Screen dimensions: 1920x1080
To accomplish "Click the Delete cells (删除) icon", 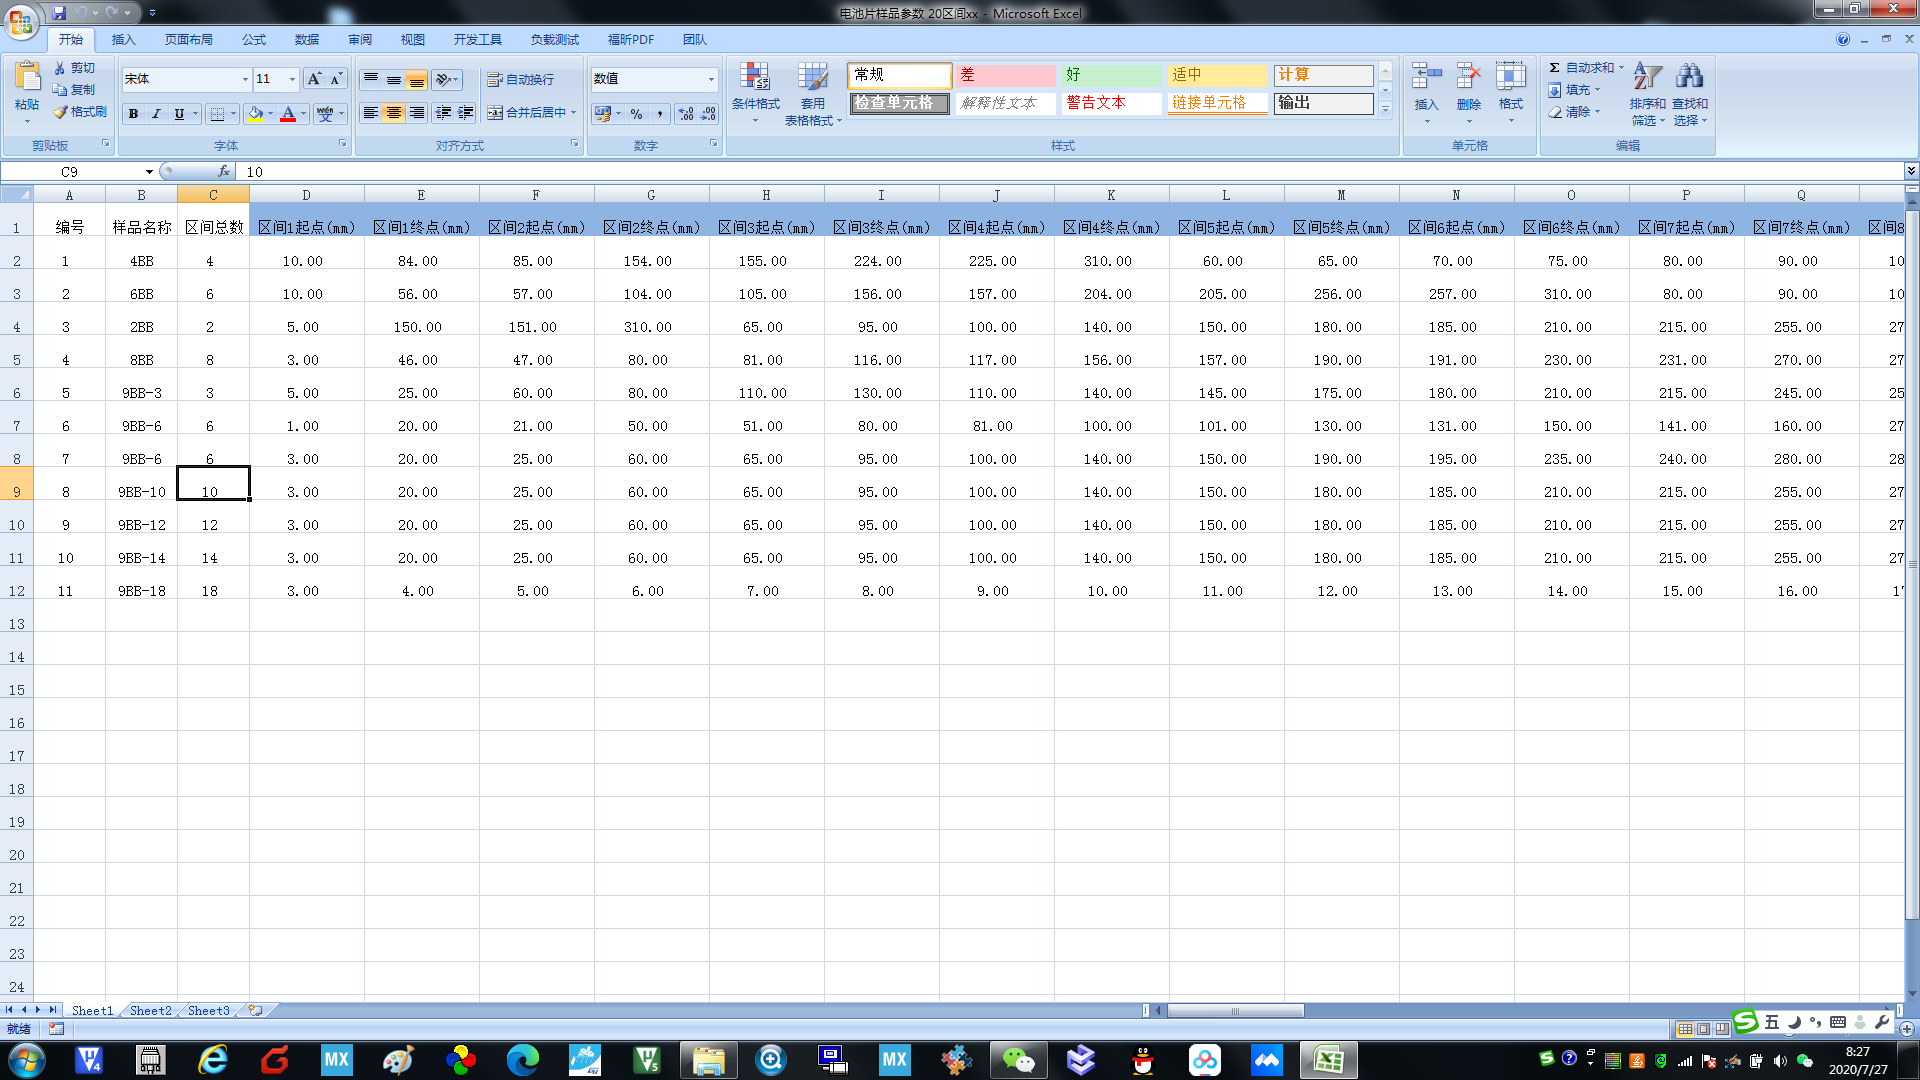I will [1468, 77].
